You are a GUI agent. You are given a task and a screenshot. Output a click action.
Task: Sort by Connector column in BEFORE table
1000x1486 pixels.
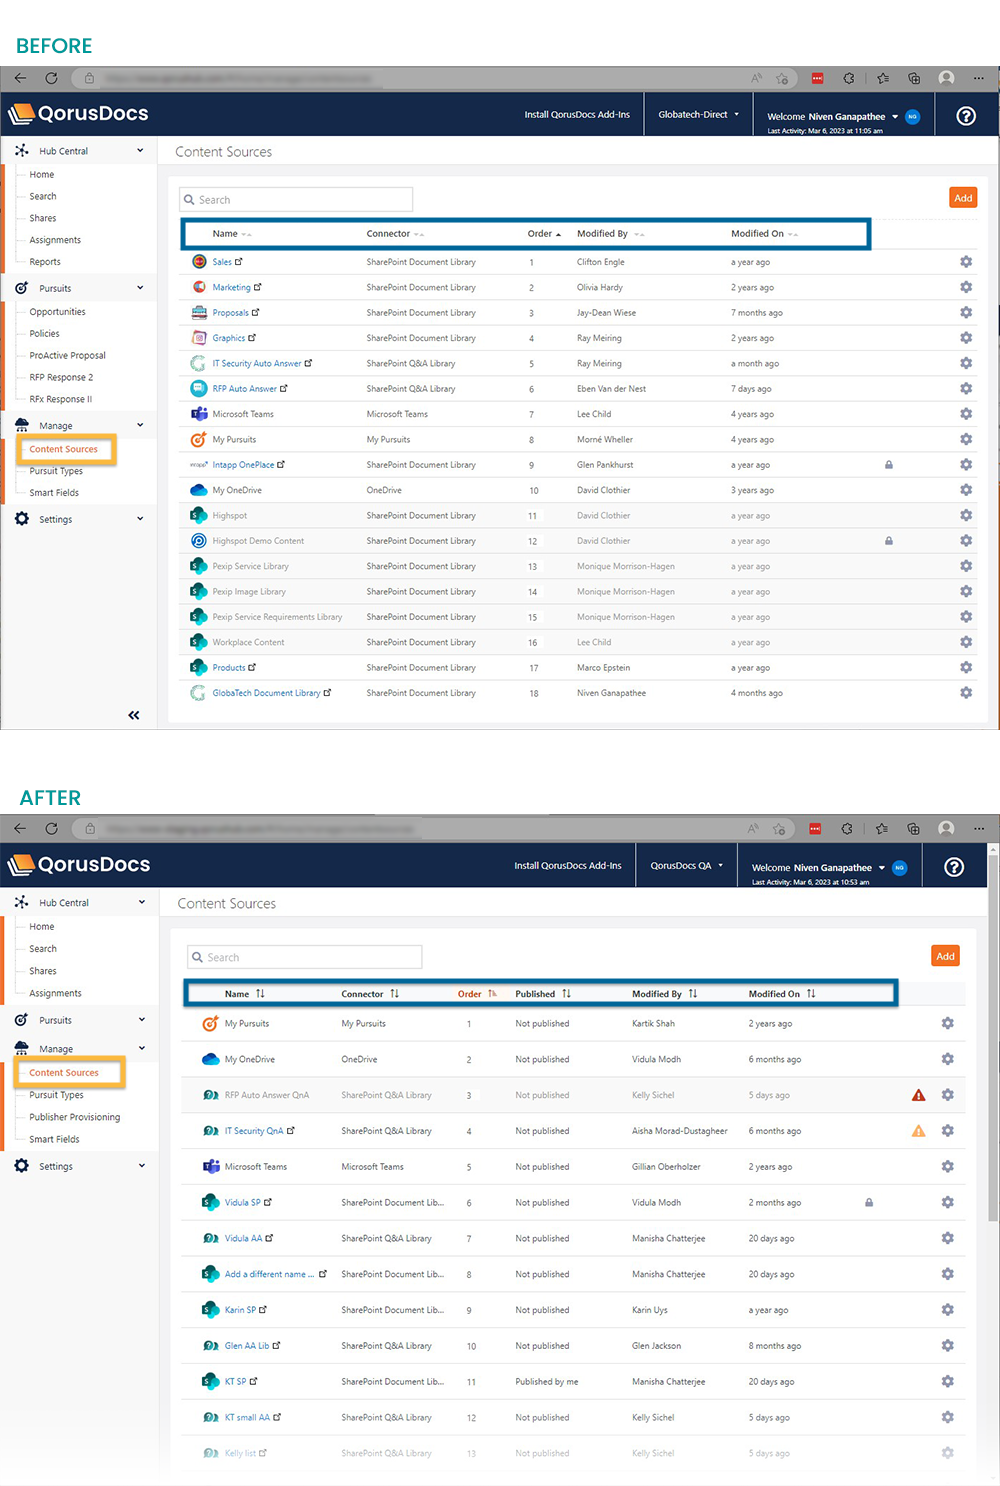395,234
